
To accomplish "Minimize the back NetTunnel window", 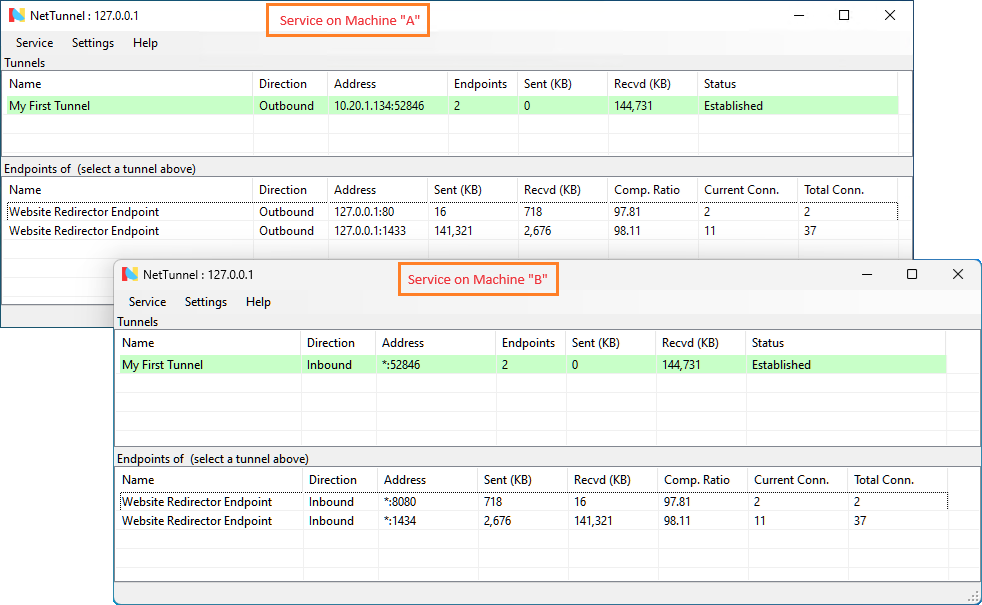I will pos(799,15).
